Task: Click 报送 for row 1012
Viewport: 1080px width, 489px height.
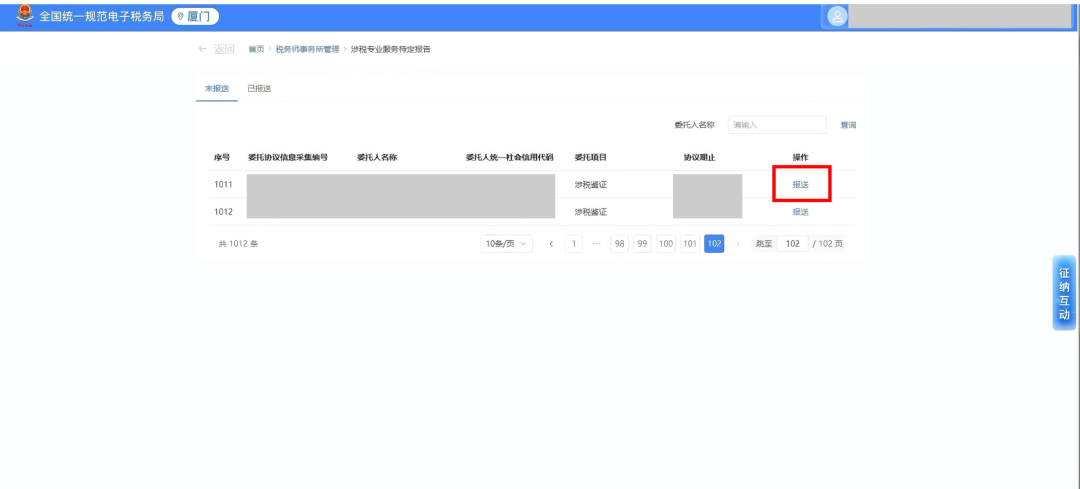Action: click(x=800, y=212)
